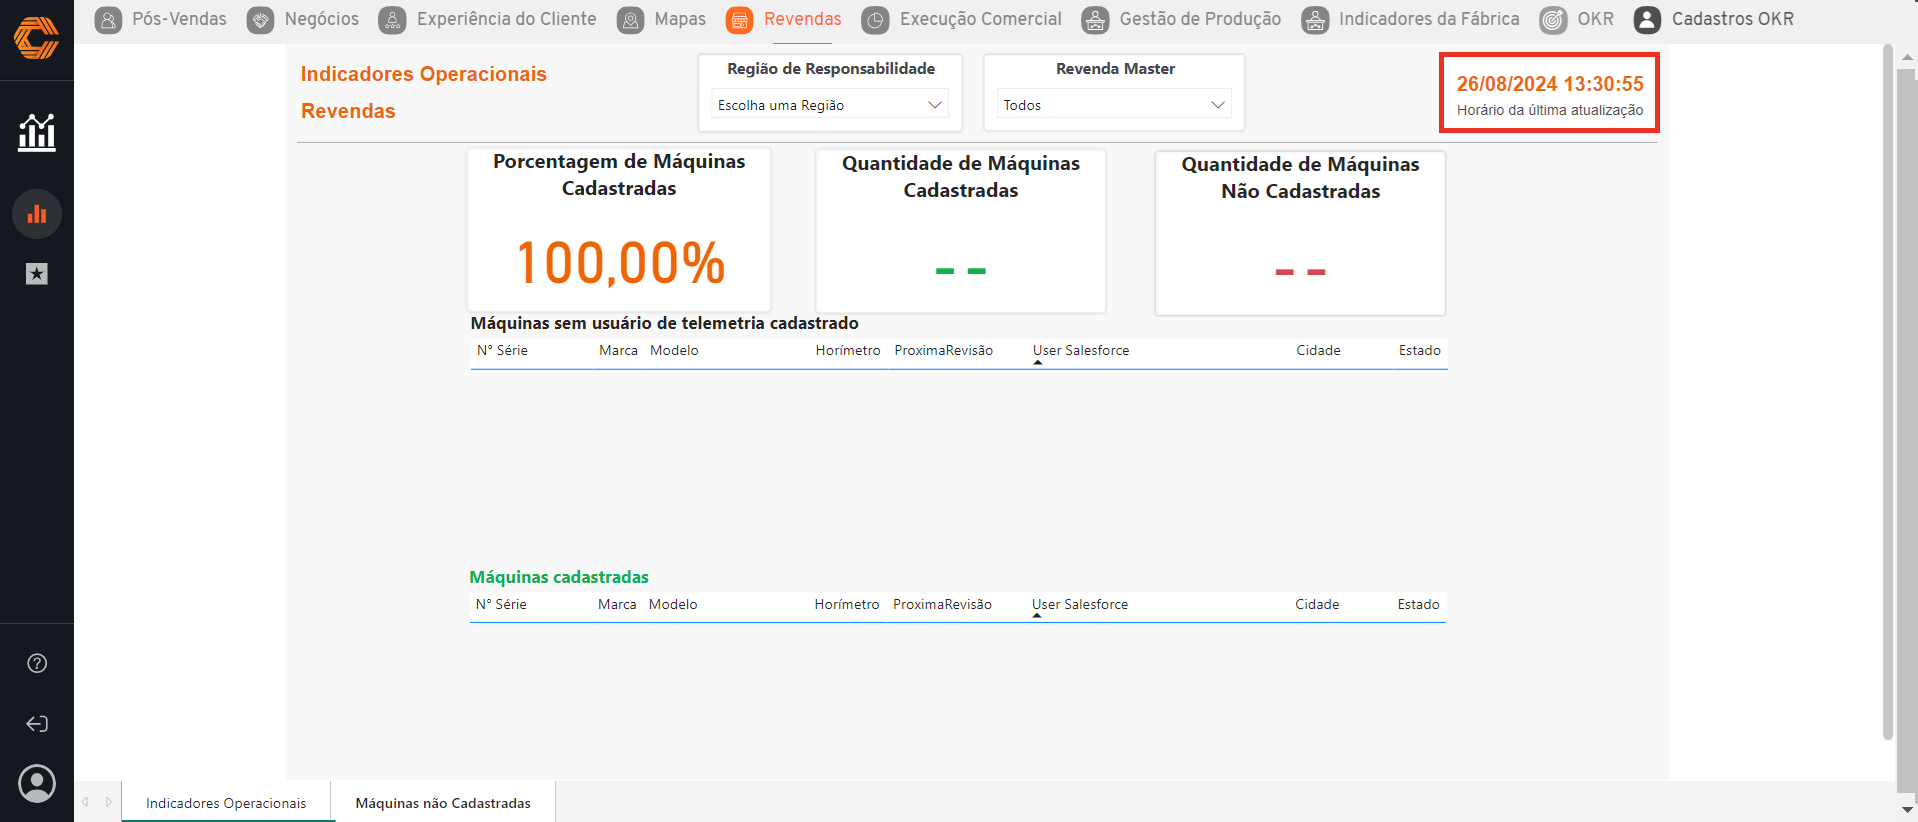This screenshot has width=1918, height=822.
Task: Click the 26/08/2024 13:30:55 update timestamp
Action: tap(1549, 84)
